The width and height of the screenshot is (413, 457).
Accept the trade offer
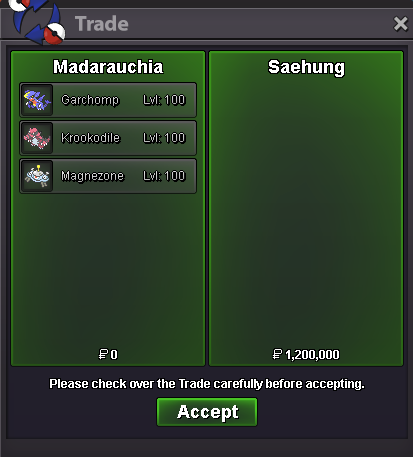coord(207,412)
